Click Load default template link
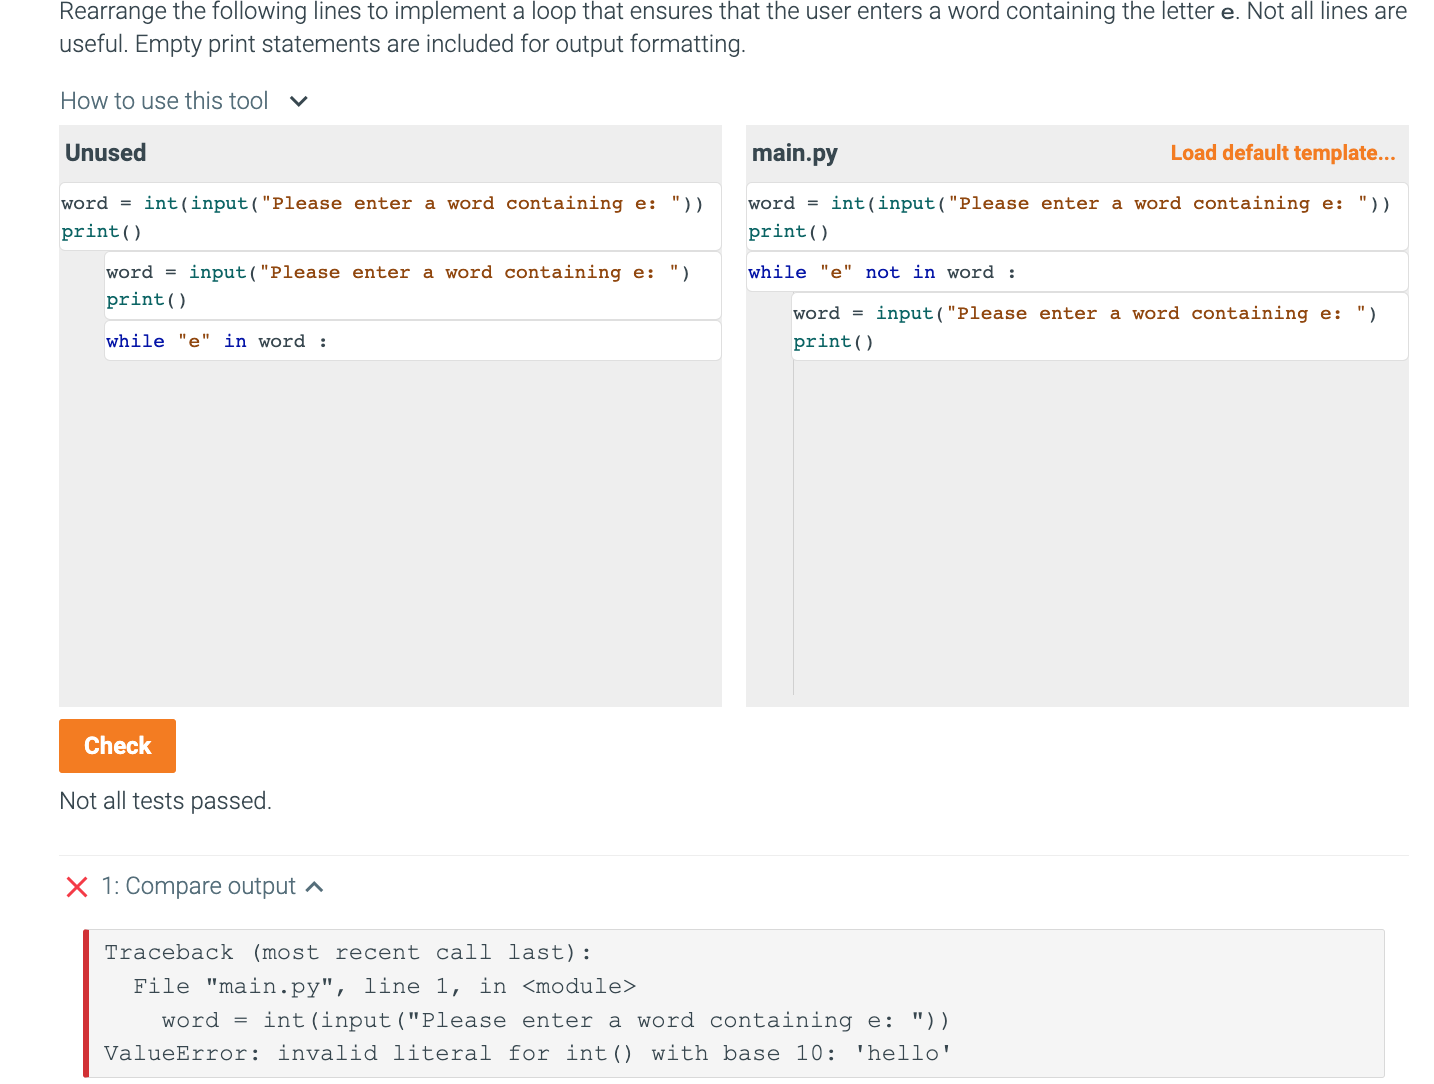1434x1084 pixels. (1283, 153)
